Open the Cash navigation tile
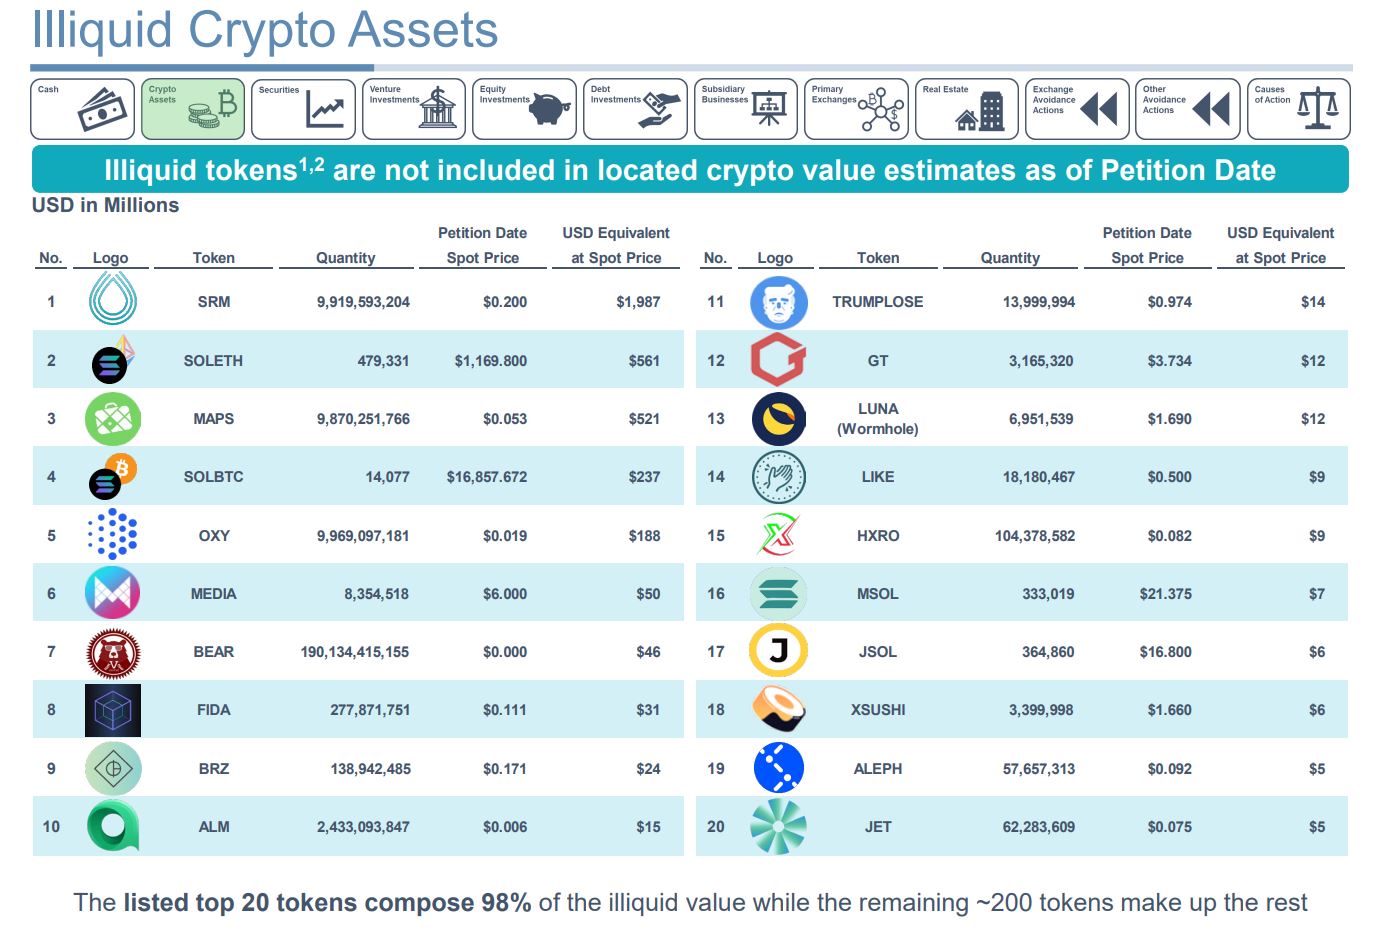This screenshot has width=1385, height=928. [83, 109]
